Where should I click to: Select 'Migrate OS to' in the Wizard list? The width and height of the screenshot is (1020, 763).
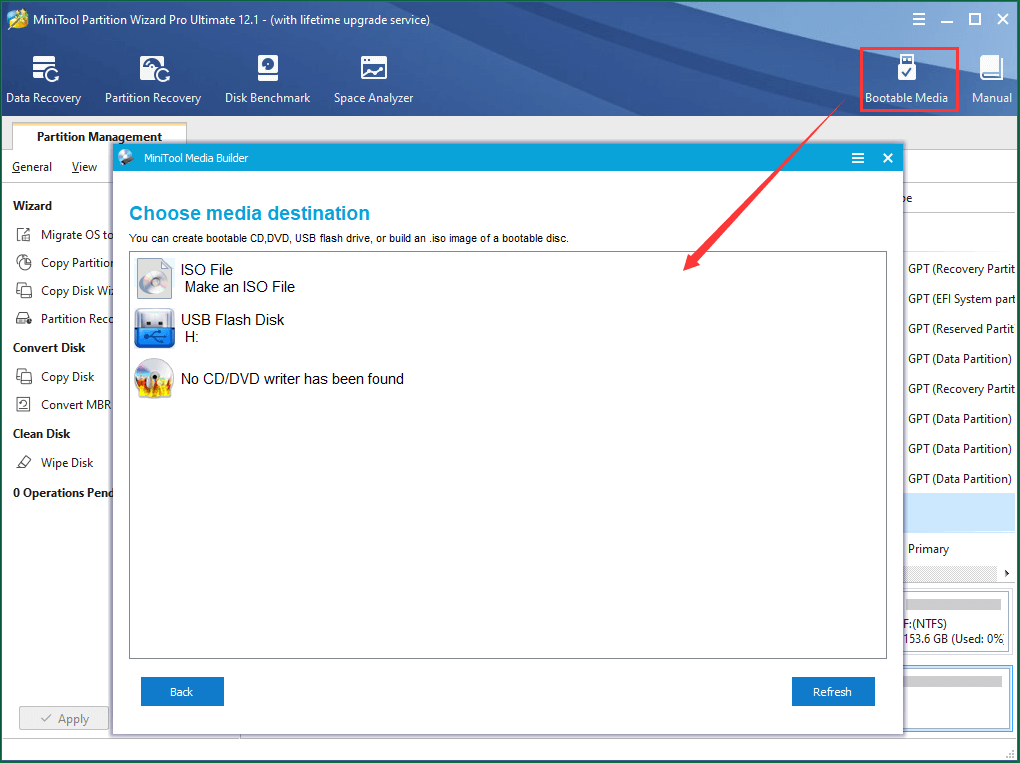pyautogui.click(x=77, y=235)
